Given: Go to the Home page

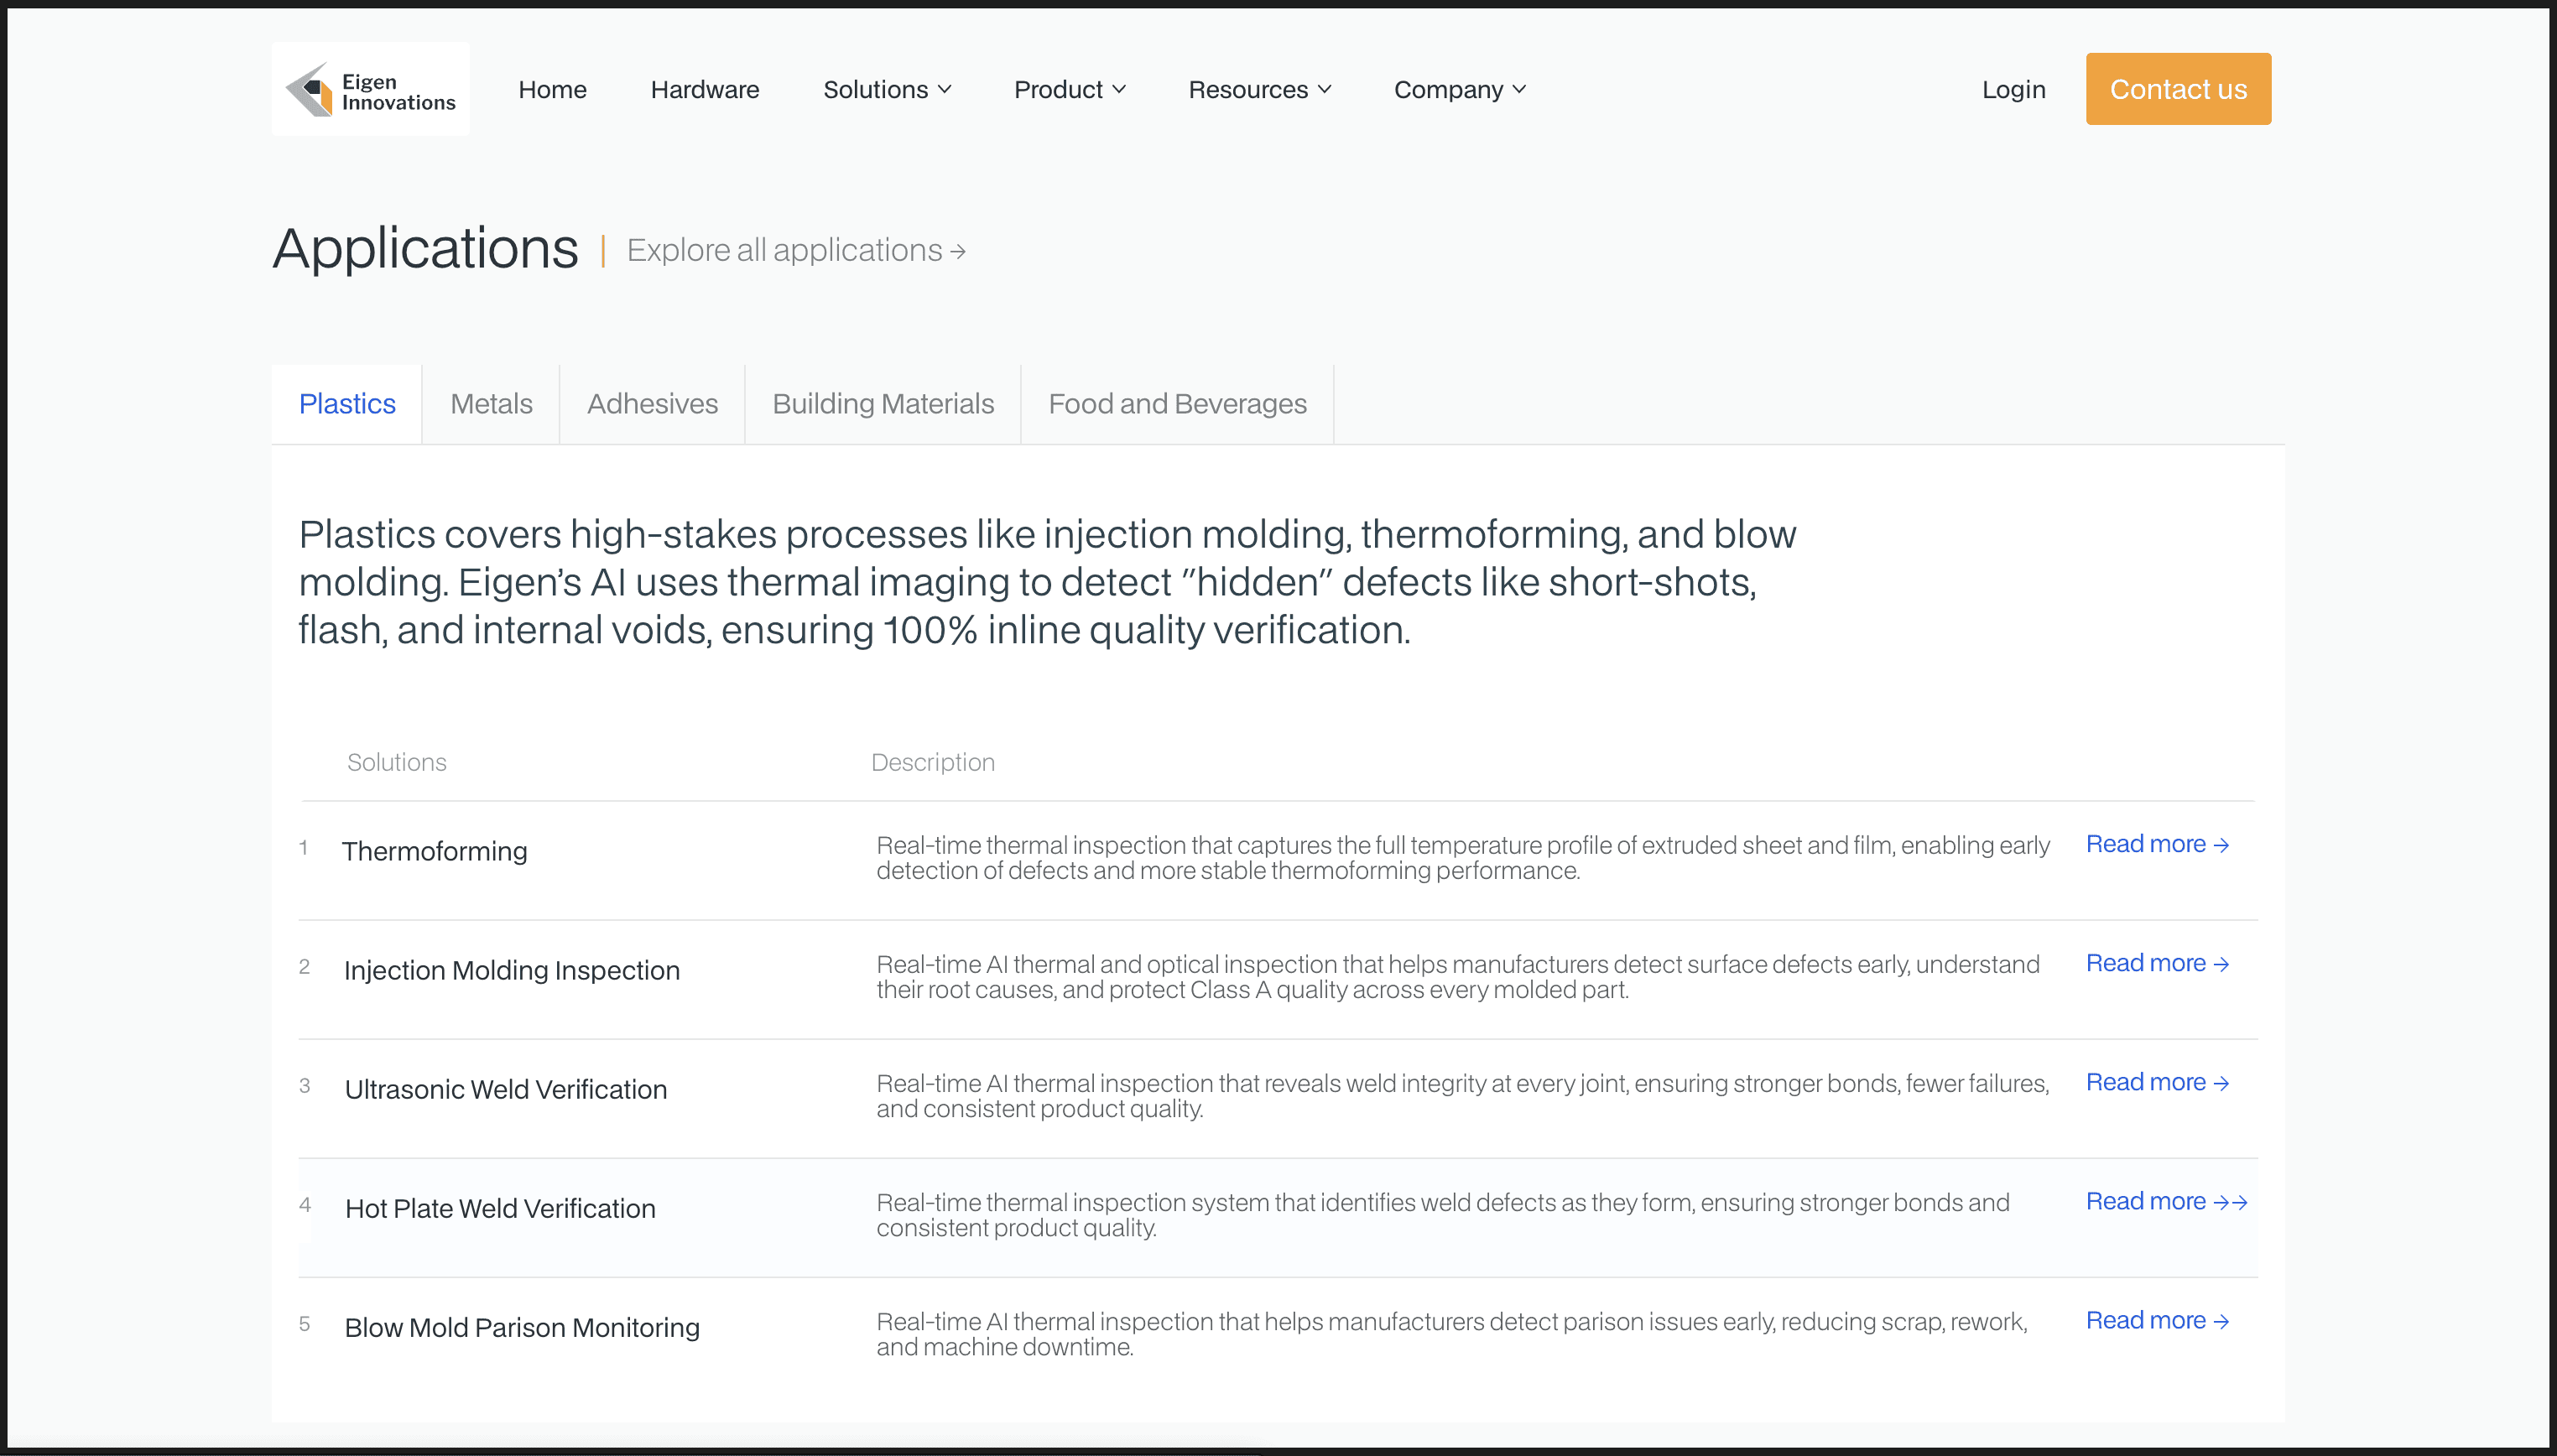Looking at the screenshot, I should [x=552, y=90].
